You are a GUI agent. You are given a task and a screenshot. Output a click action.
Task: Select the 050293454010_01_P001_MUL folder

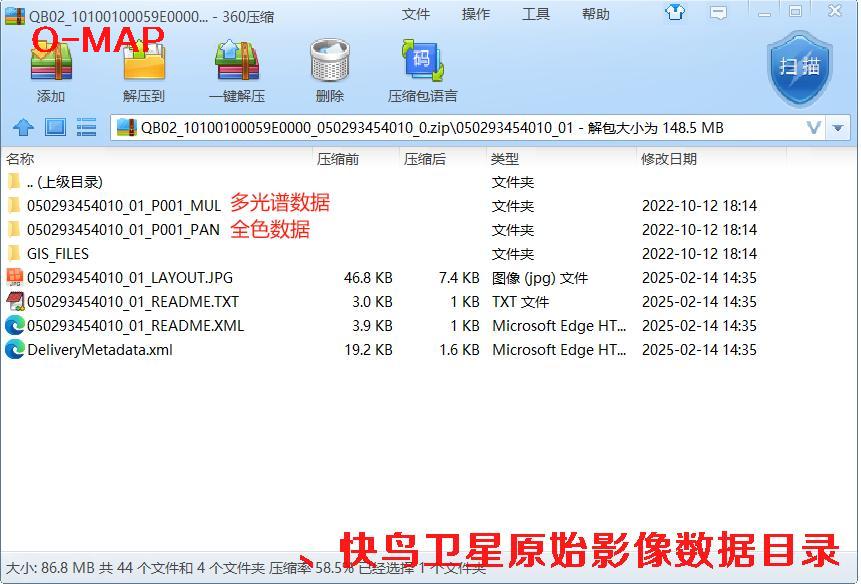coord(123,206)
